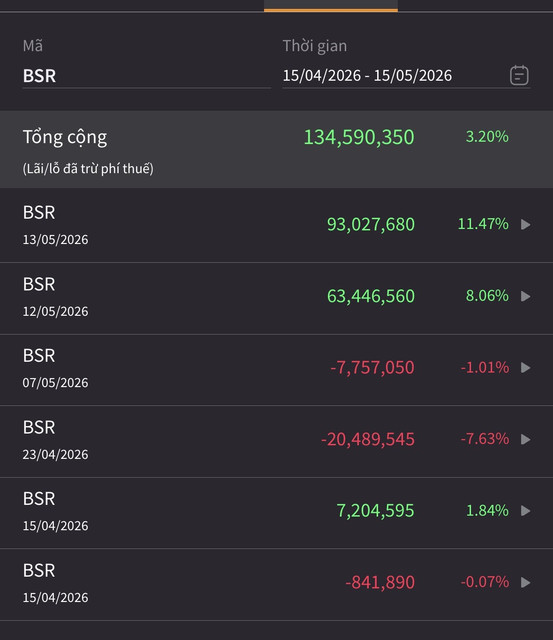The height and width of the screenshot is (640, 553).
Task: Click the Tổng cộng label
Action: tap(65, 138)
